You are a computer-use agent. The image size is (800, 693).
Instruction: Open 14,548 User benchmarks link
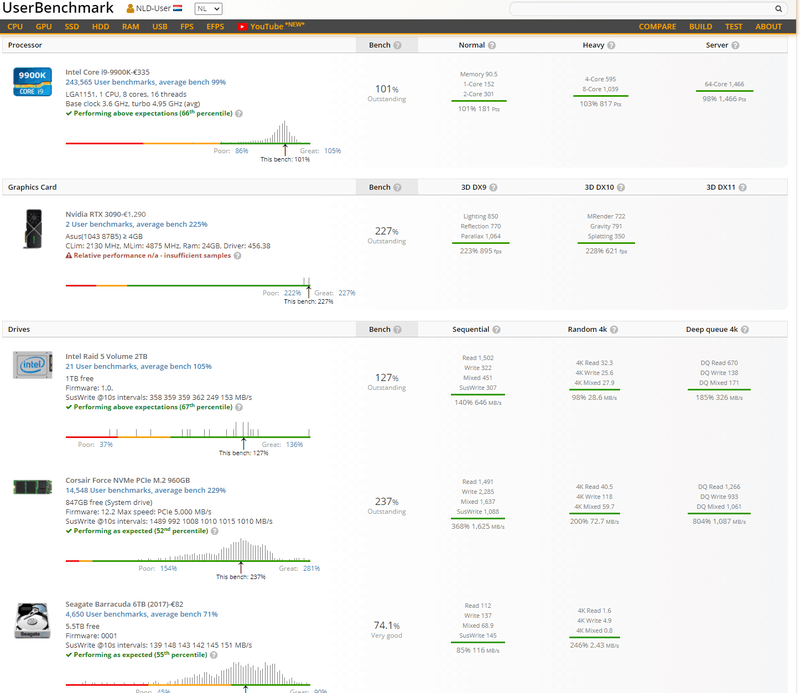pos(145,490)
